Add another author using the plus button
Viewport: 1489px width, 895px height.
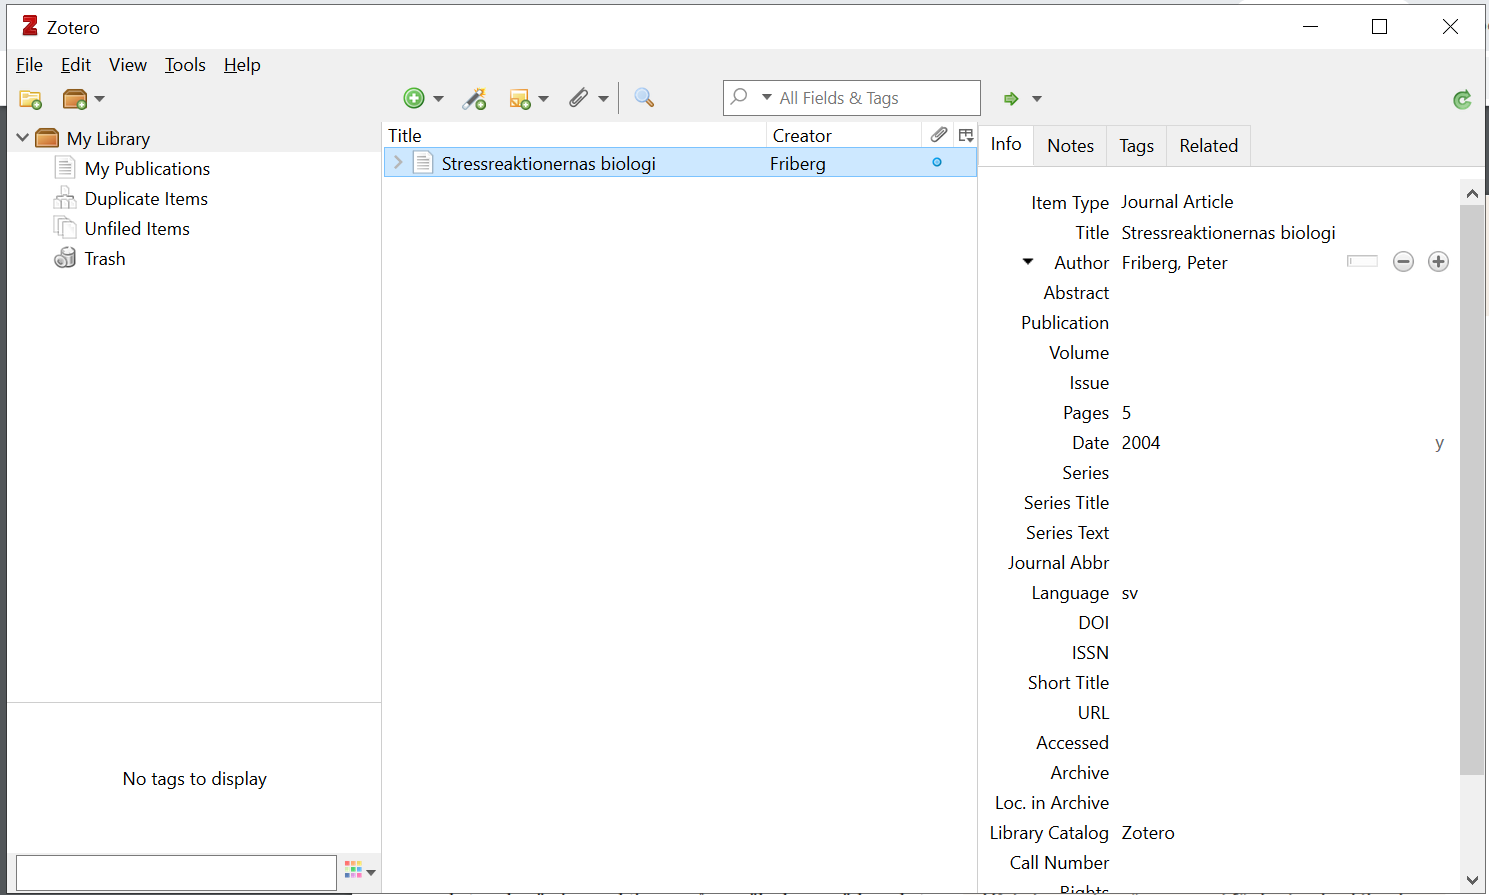pyautogui.click(x=1438, y=262)
